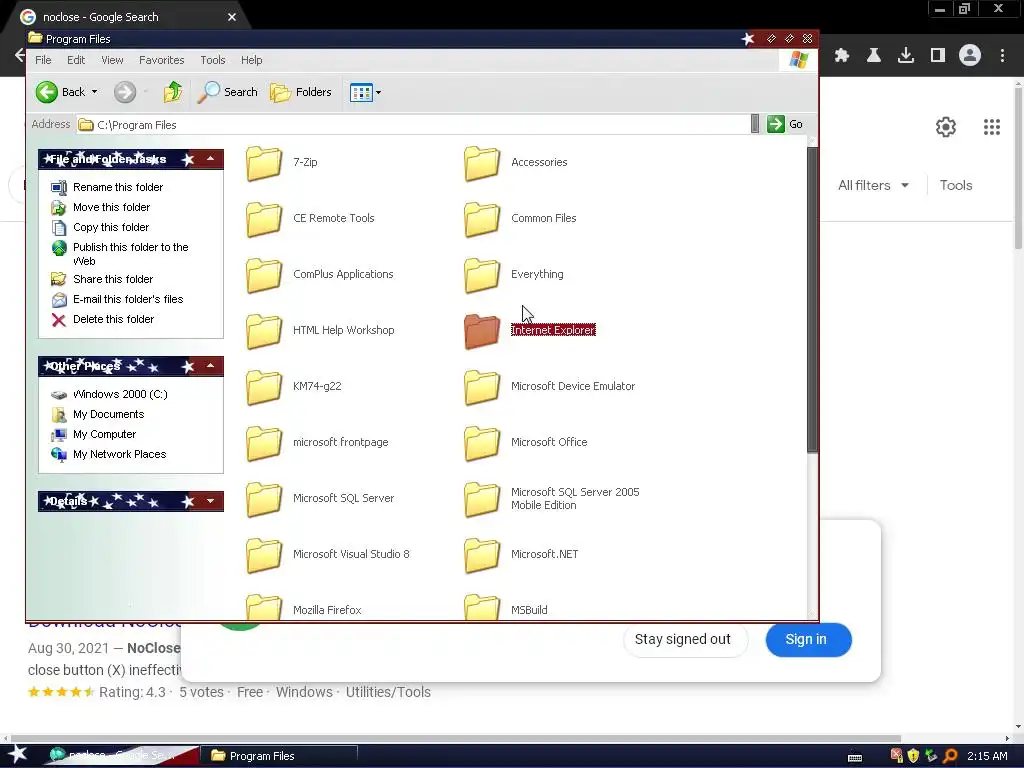
Task: Click the Program Files taskbar button
Action: [279, 756]
